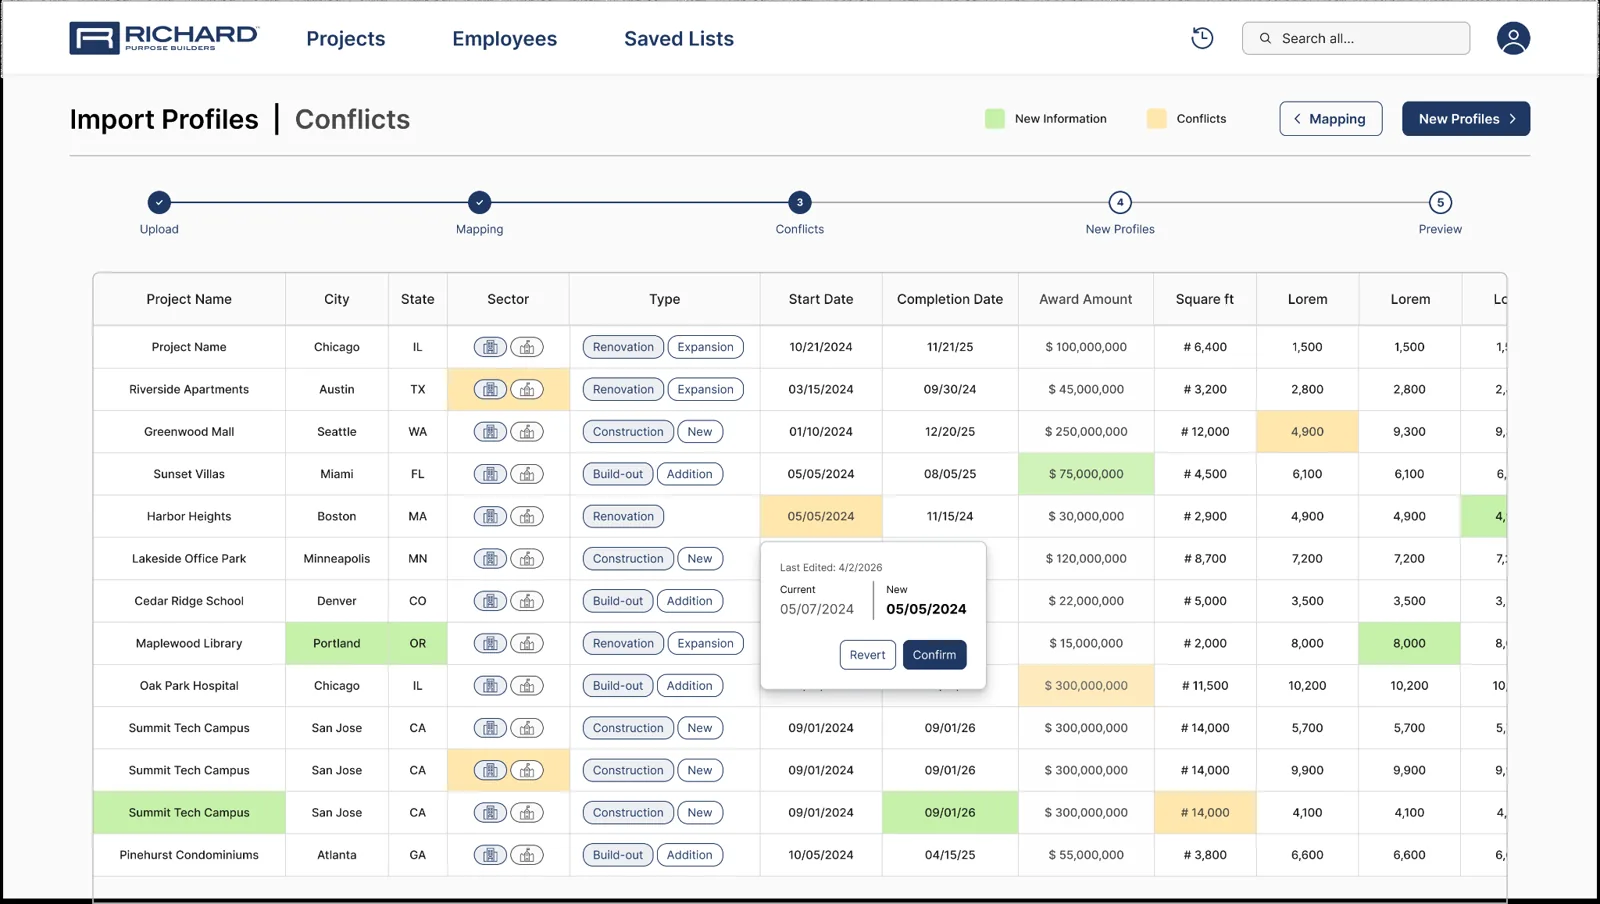Select the Addition tag for Pinehurst Condominiums
Viewport: 1600px width, 904px height.
coord(690,855)
